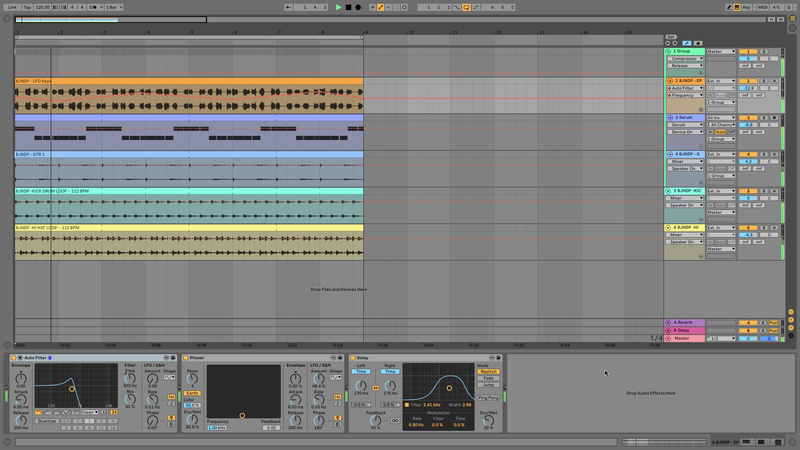Viewport: 800px width, 450px height.
Task: Select Fade mode in Delay device
Action: point(488,378)
